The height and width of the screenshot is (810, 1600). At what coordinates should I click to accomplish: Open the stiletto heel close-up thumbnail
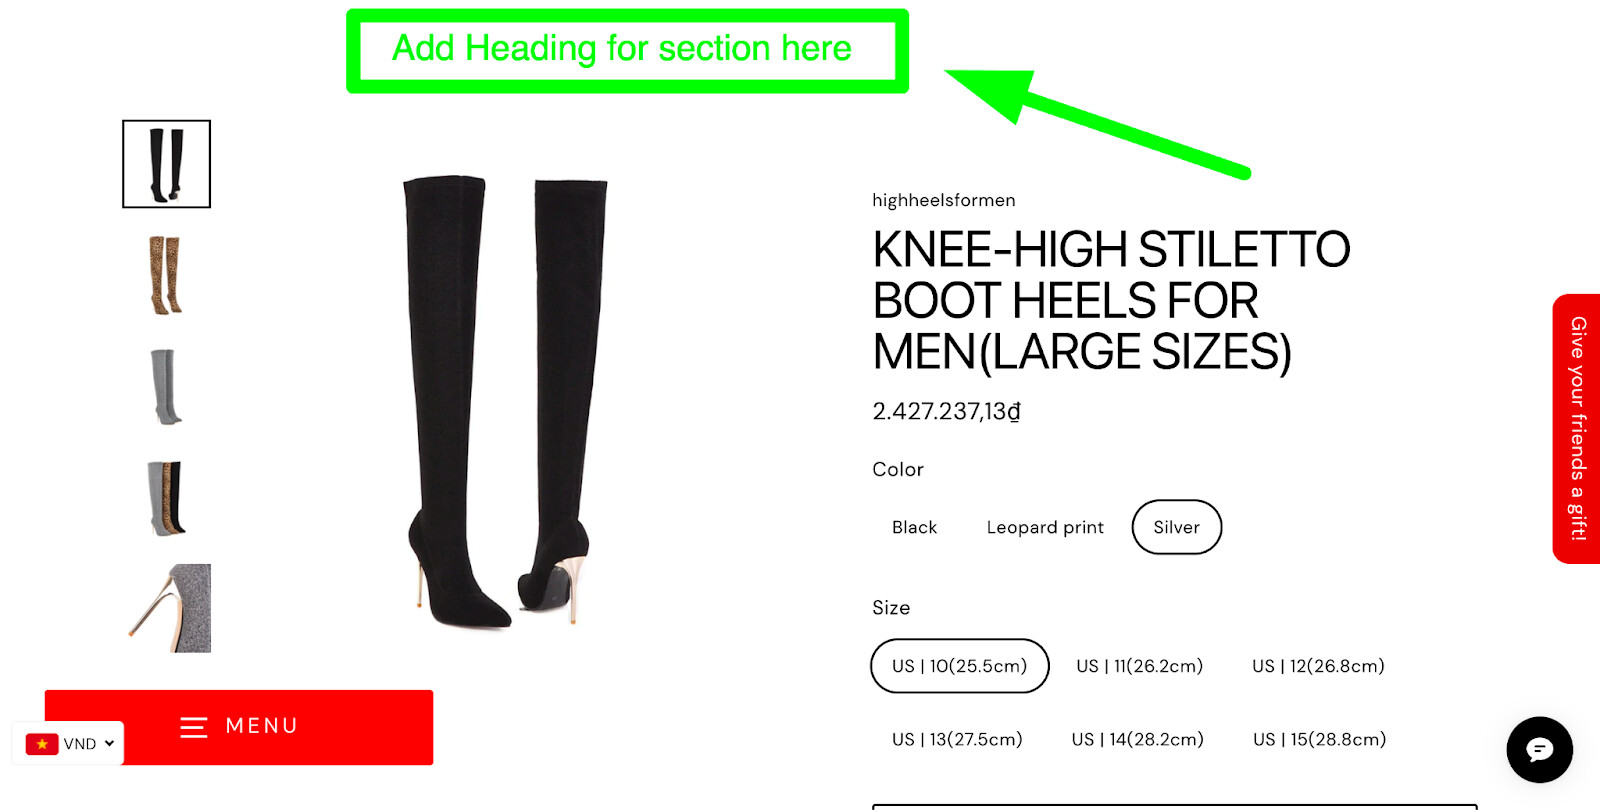point(167,608)
